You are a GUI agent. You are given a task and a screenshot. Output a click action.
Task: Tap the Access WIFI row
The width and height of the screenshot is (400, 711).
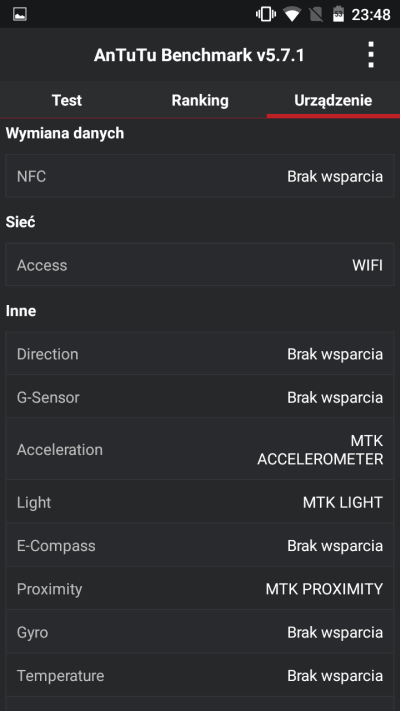click(x=200, y=265)
